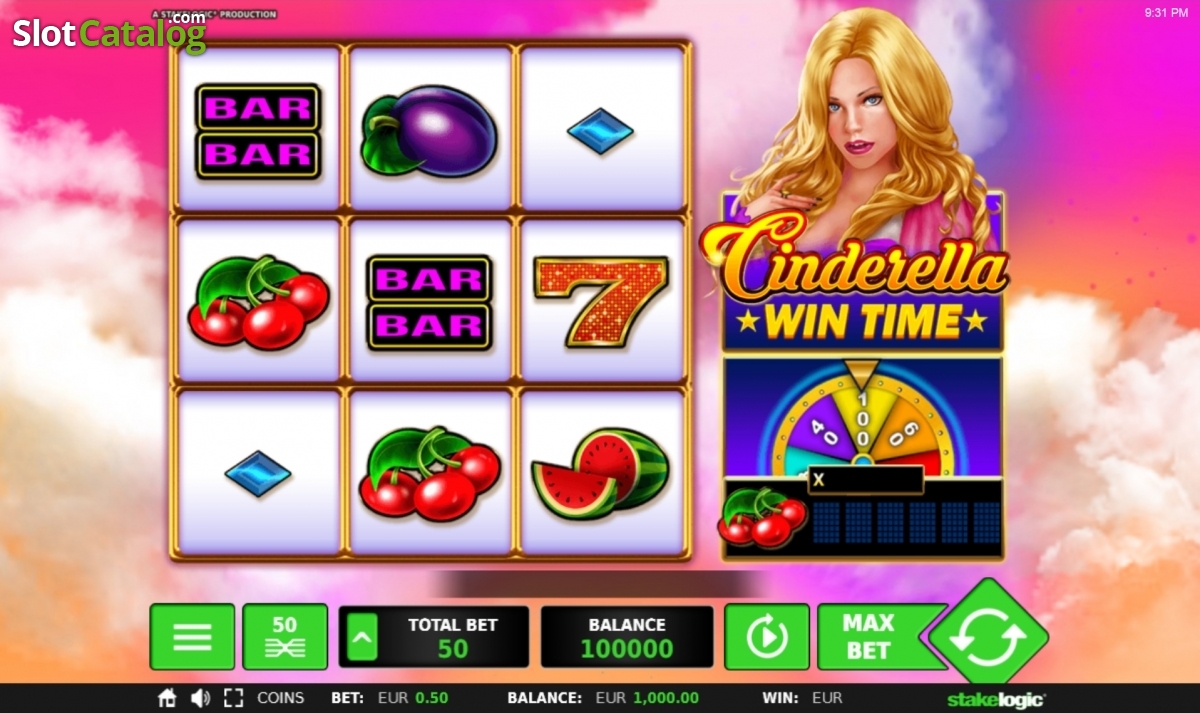The width and height of the screenshot is (1200, 713).
Task: Select the watermelon symbol
Action: point(601,474)
